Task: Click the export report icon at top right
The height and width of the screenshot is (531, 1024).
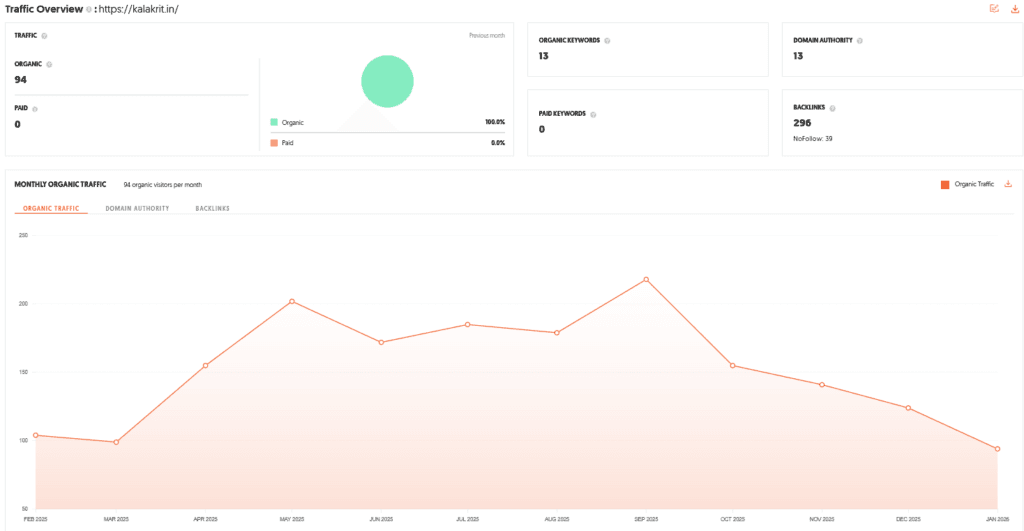Action: click(994, 8)
